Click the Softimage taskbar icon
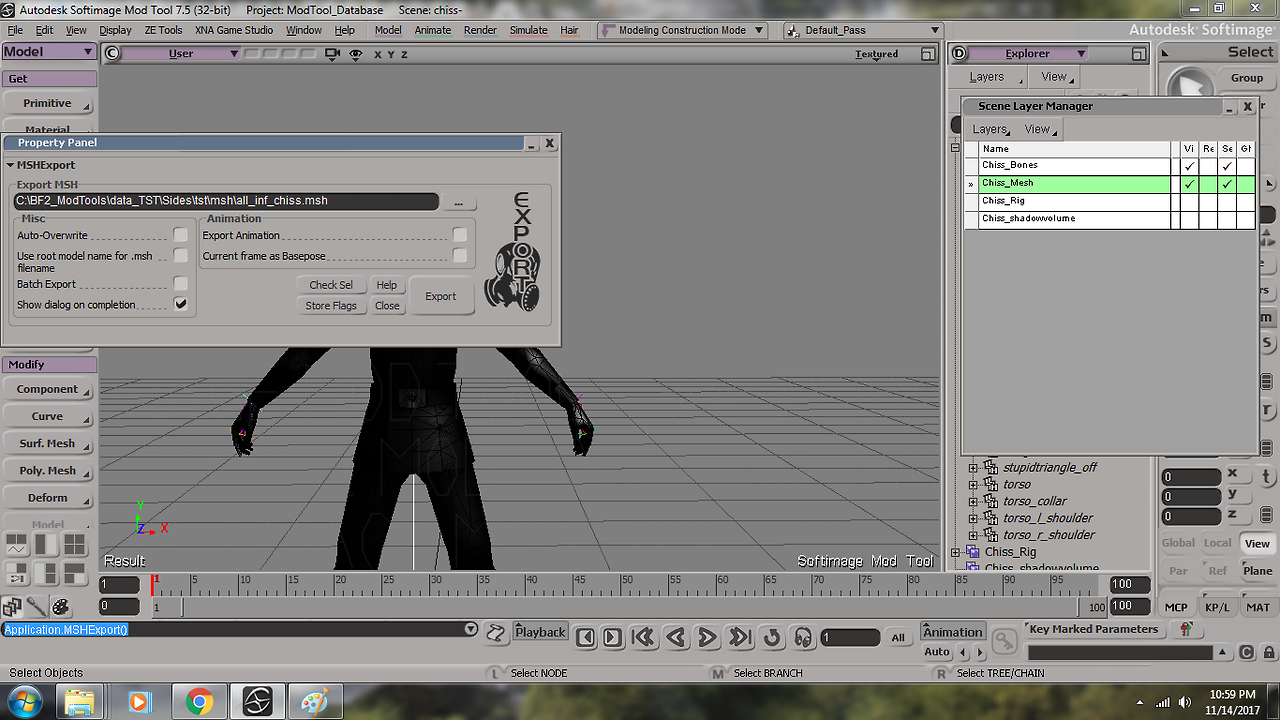 (257, 701)
